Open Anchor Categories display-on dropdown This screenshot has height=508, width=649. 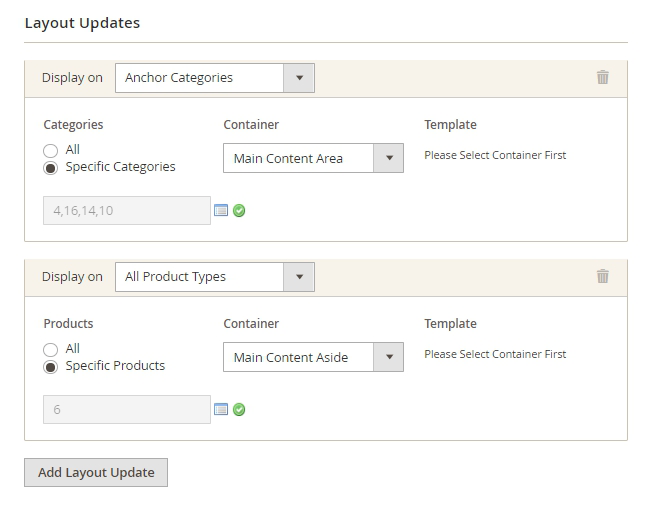pos(215,78)
